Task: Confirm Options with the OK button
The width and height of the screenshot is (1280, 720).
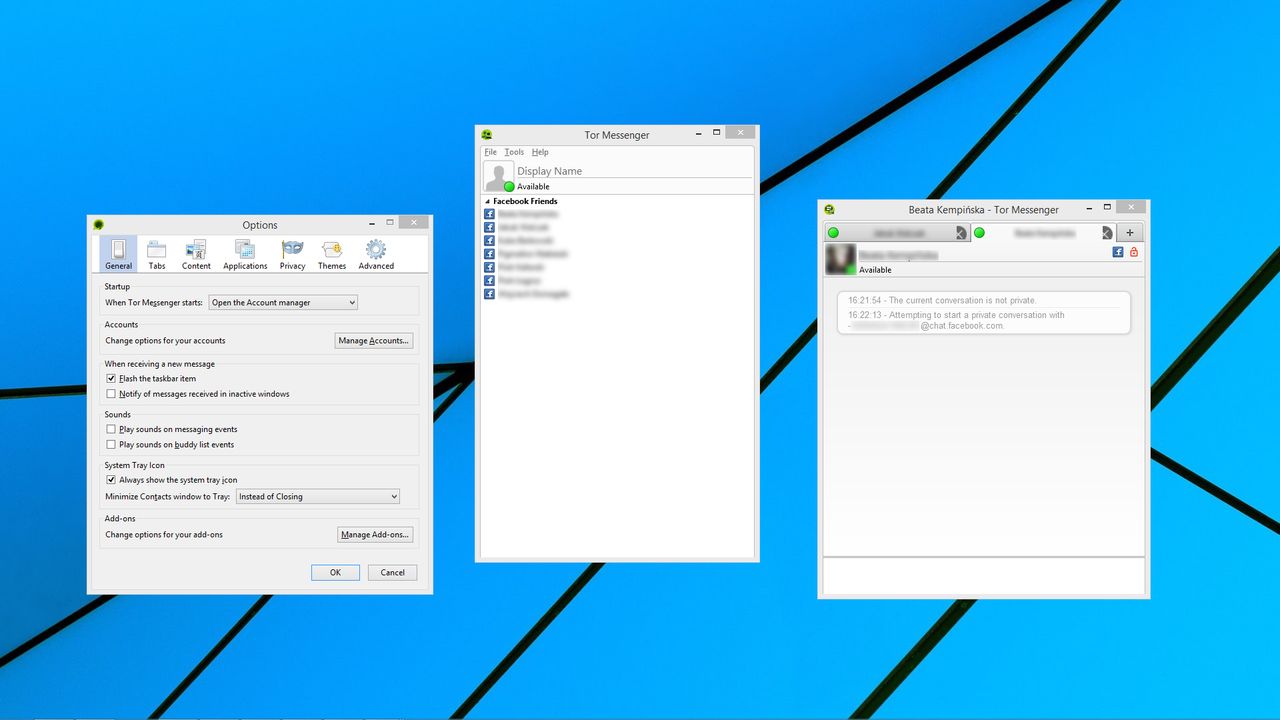Action: 335,573
